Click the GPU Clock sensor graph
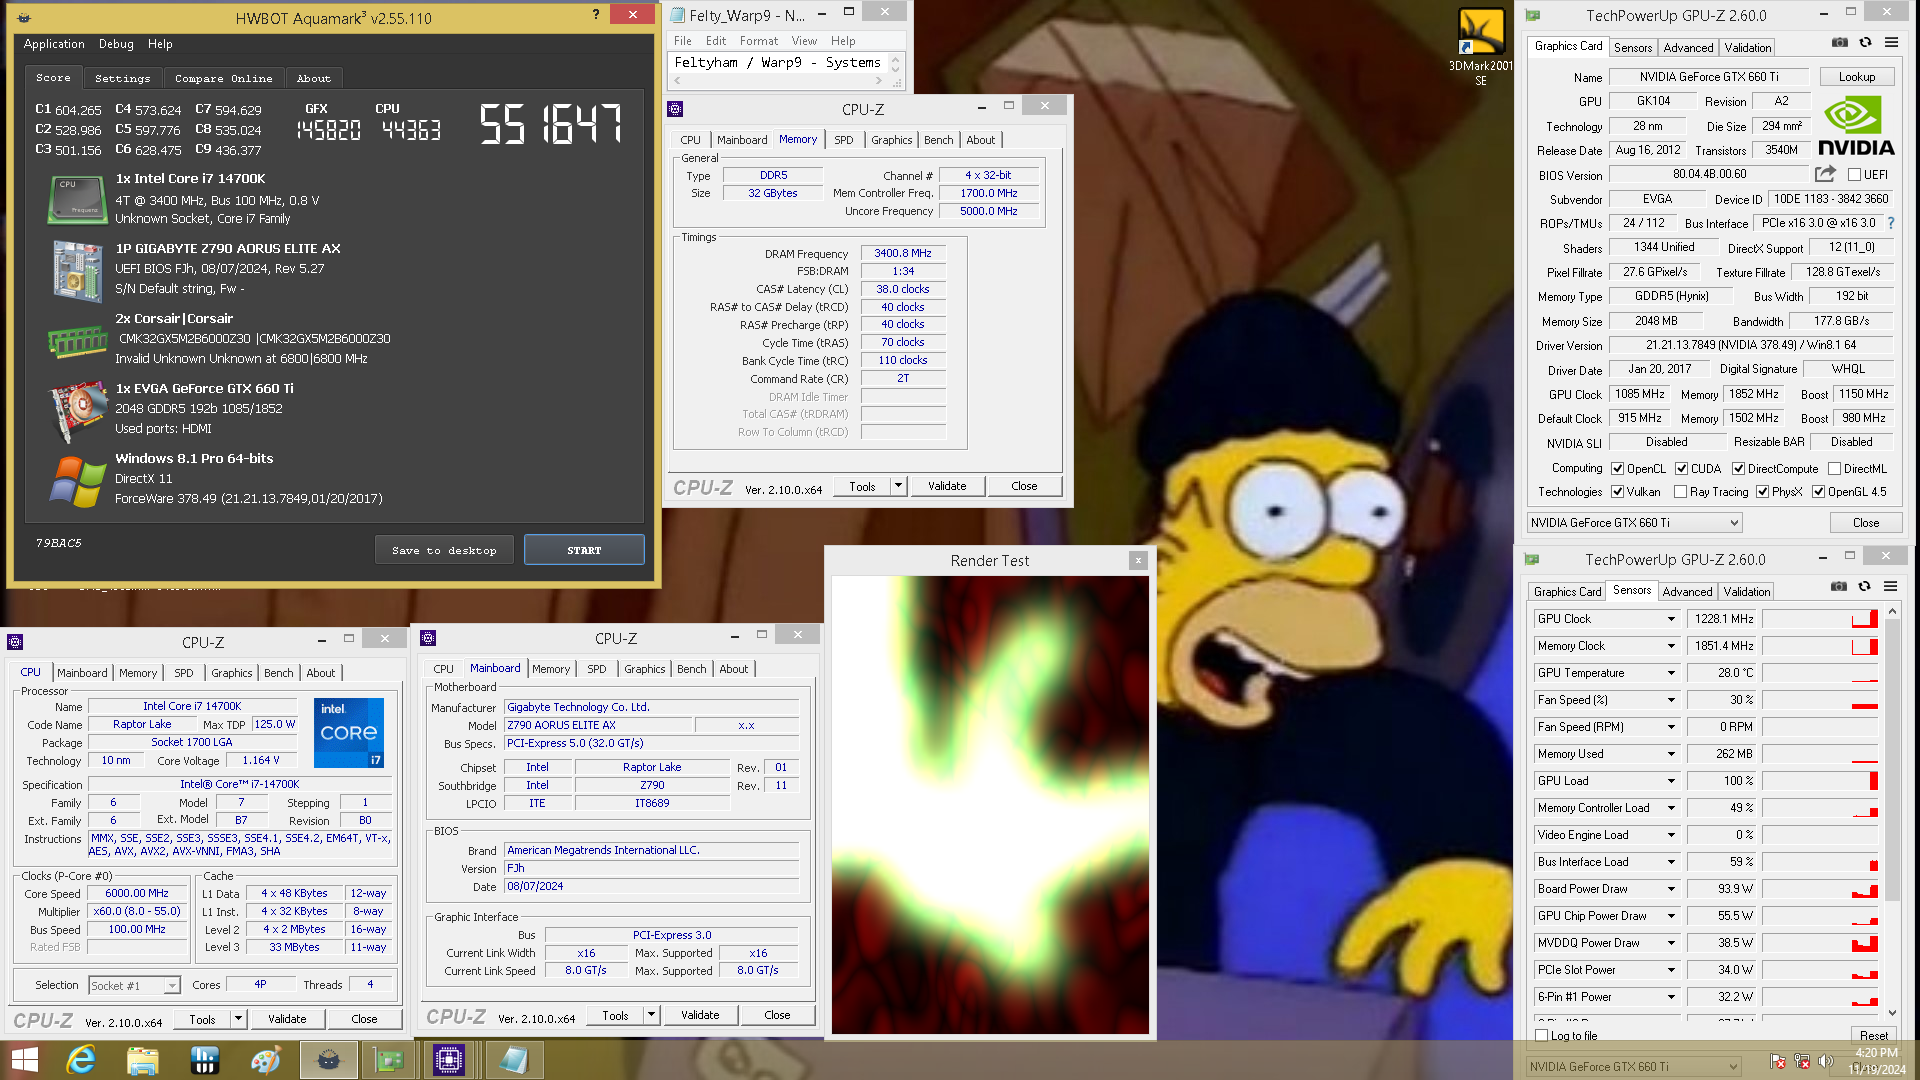Viewport: 1920px width, 1080px height. [x=1820, y=619]
